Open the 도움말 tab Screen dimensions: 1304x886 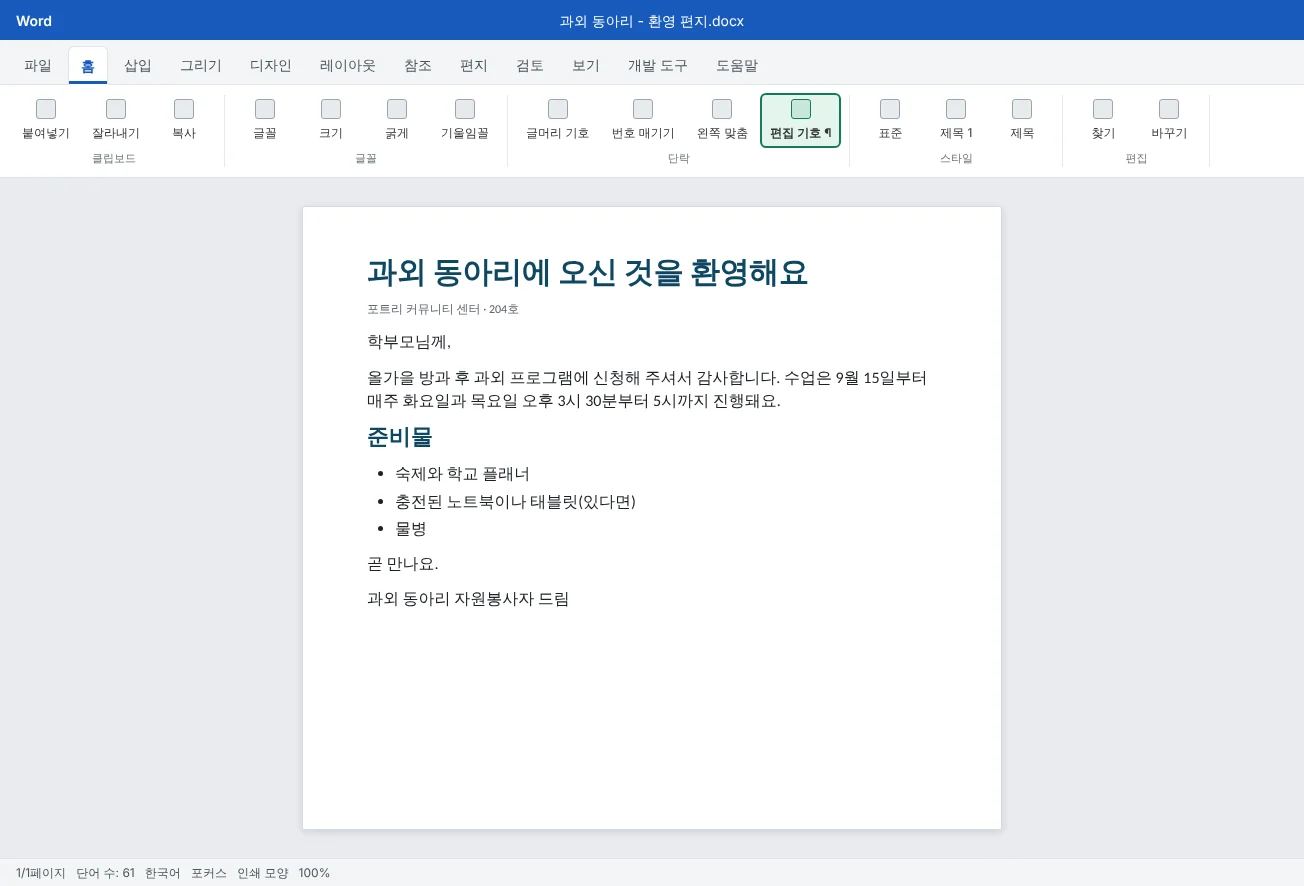pos(737,65)
